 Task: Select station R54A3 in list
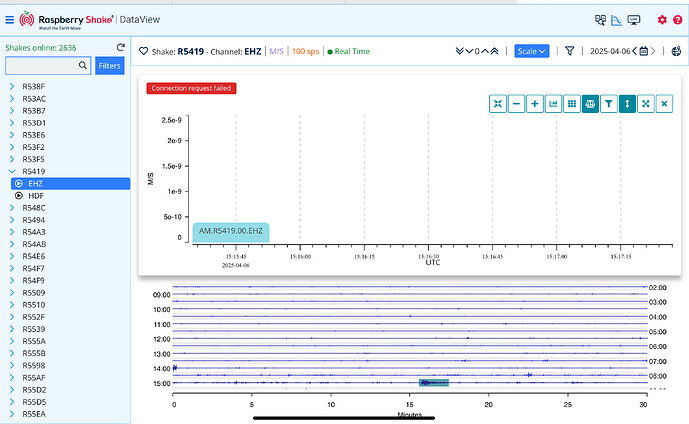(34, 232)
